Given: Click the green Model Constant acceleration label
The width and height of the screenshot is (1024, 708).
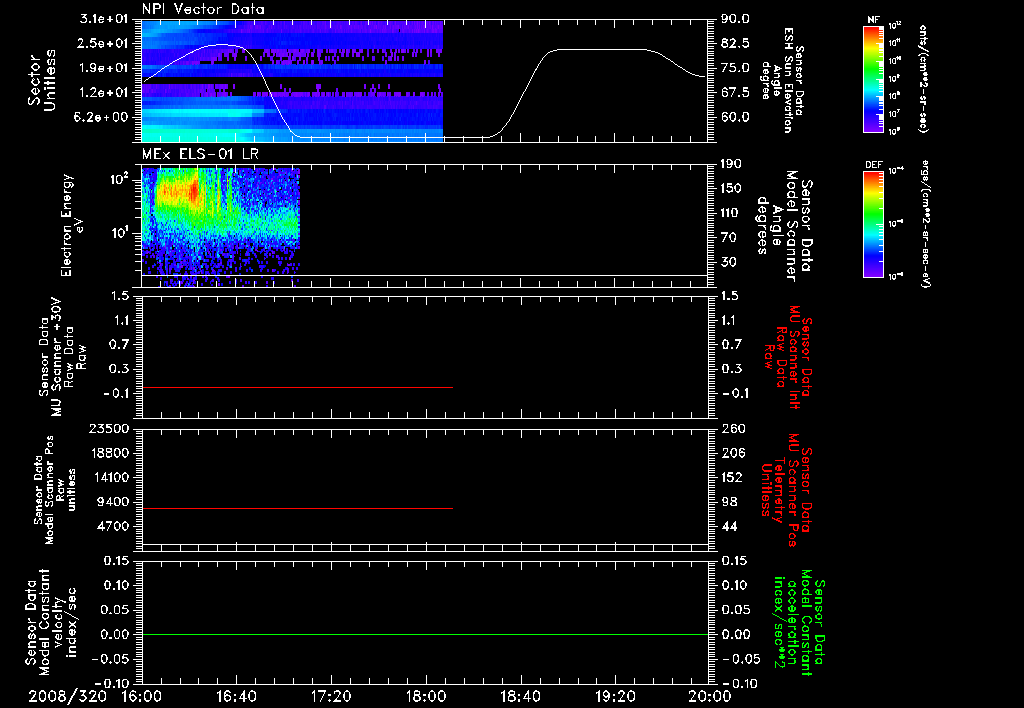Looking at the screenshot, I should (798, 622).
